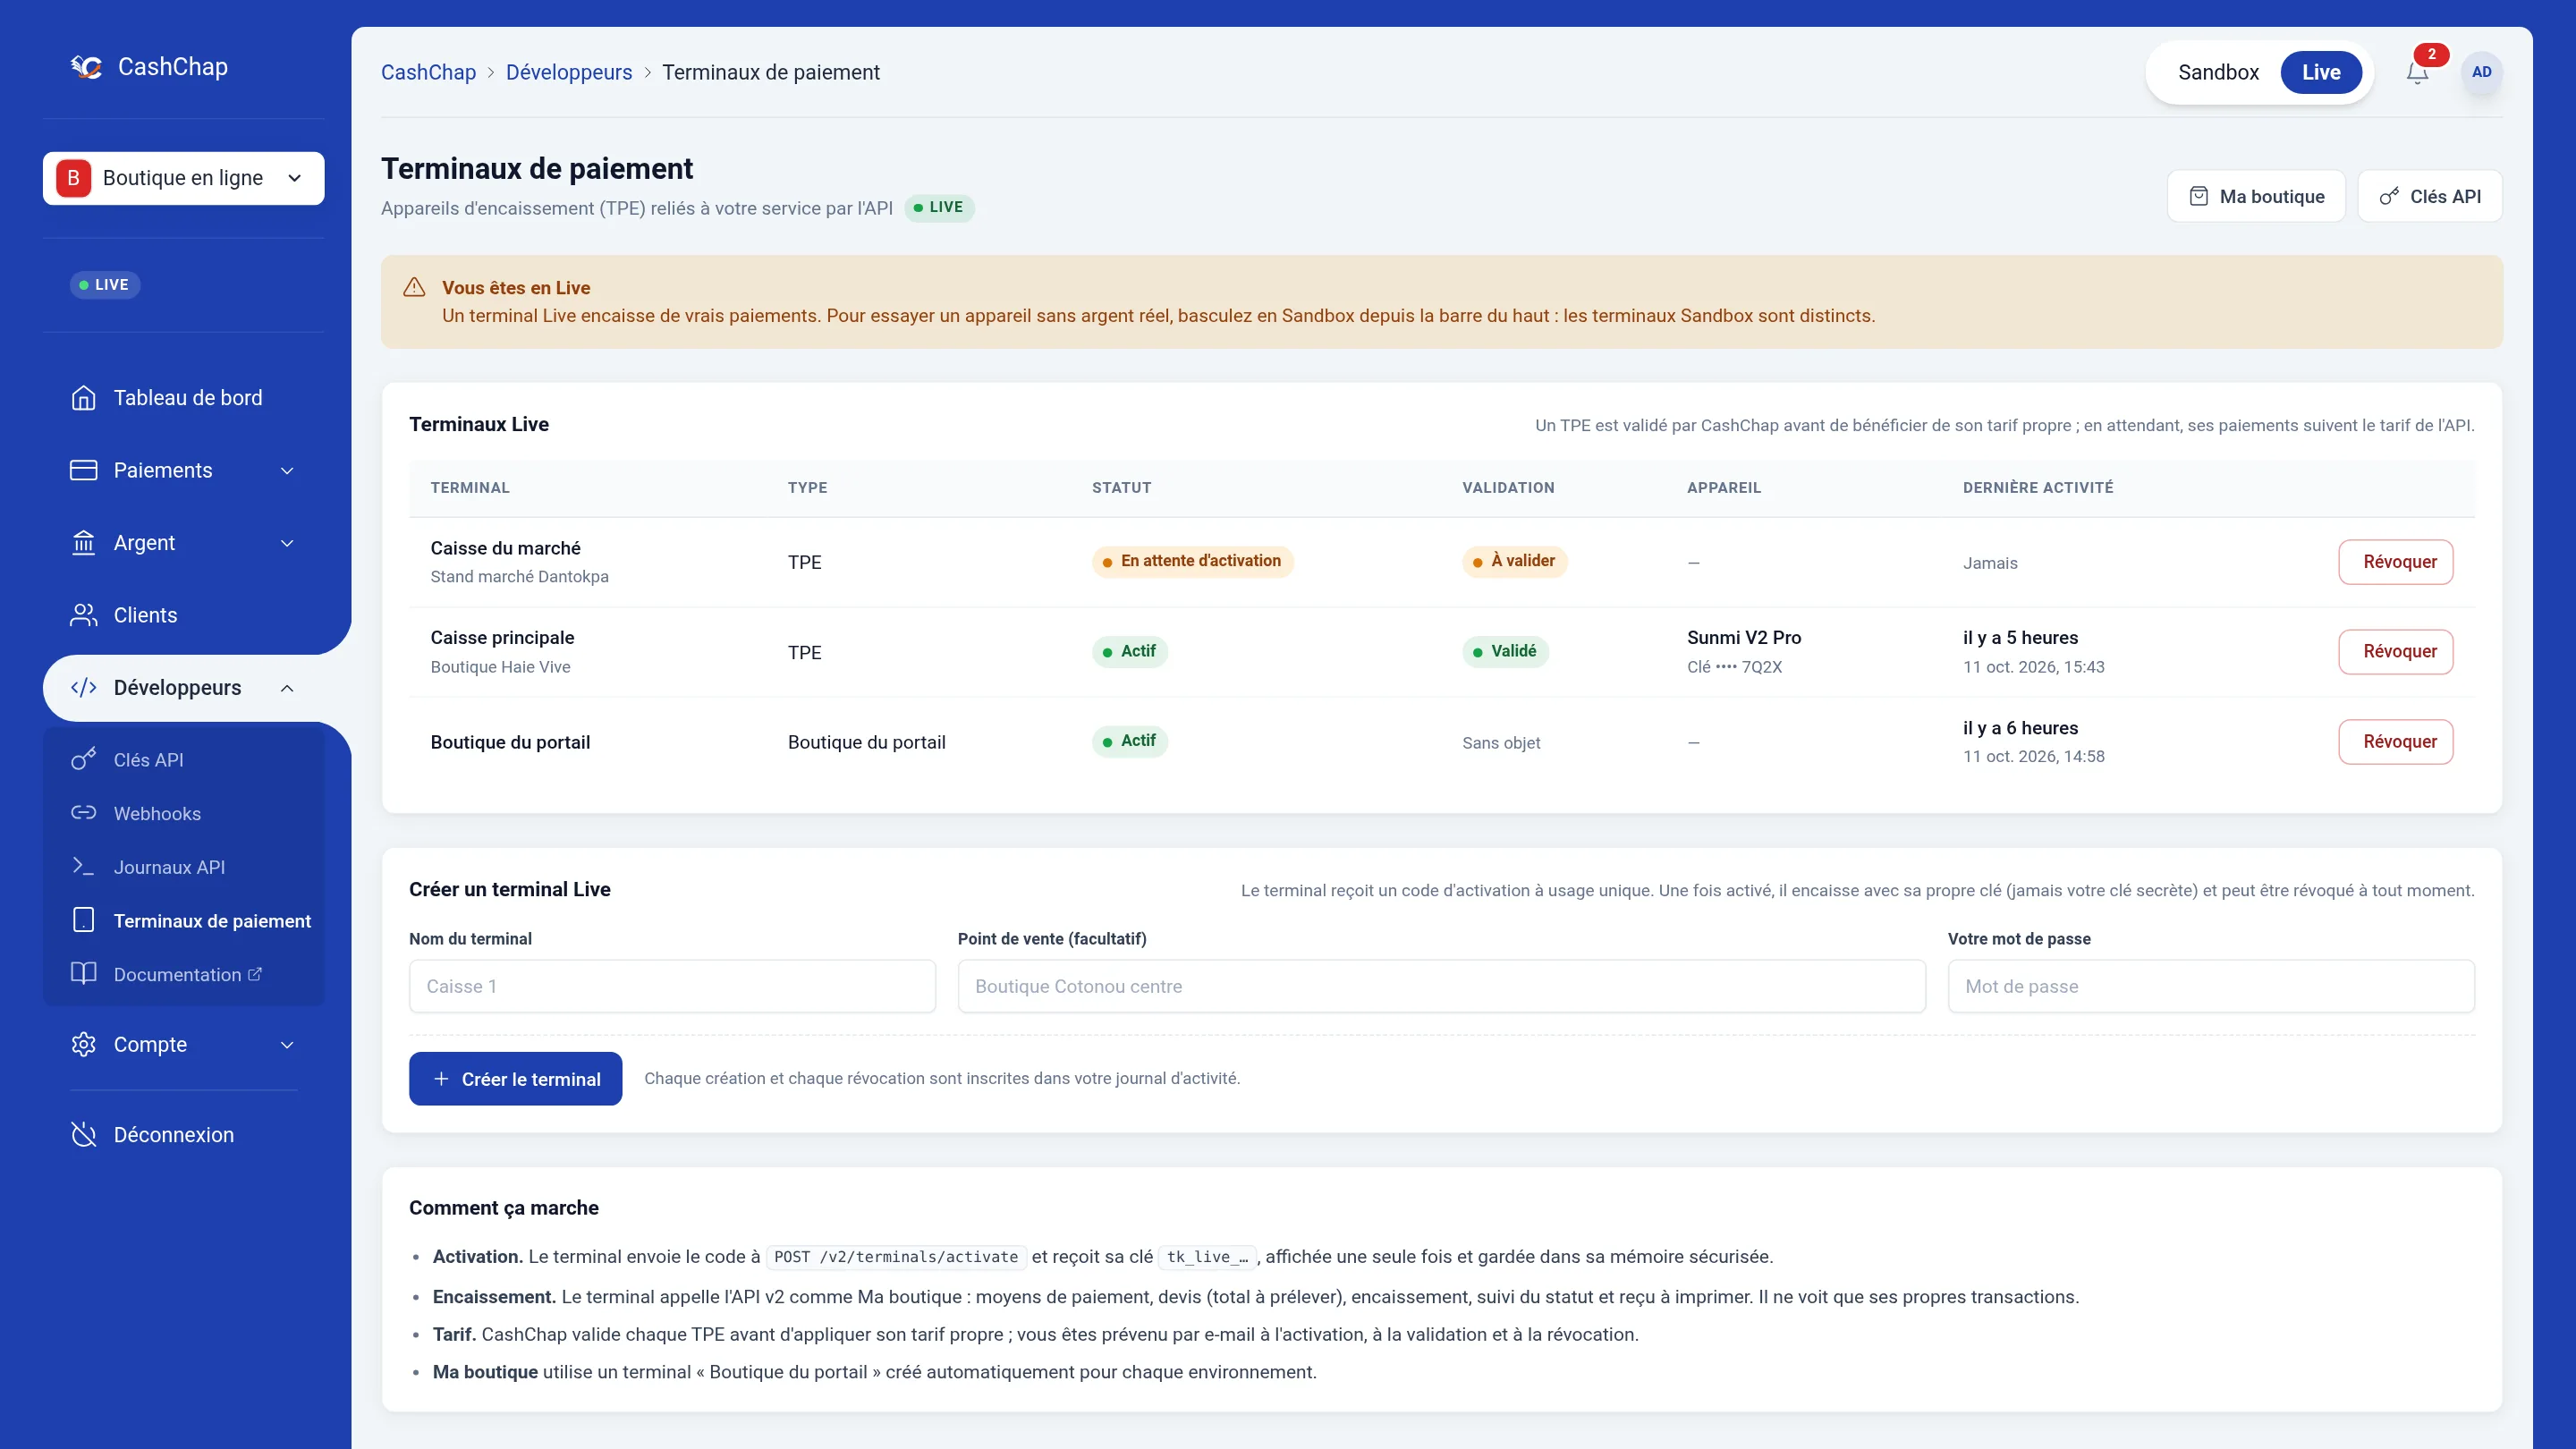
Task: Click the Webhooks link icon
Action: point(84,813)
